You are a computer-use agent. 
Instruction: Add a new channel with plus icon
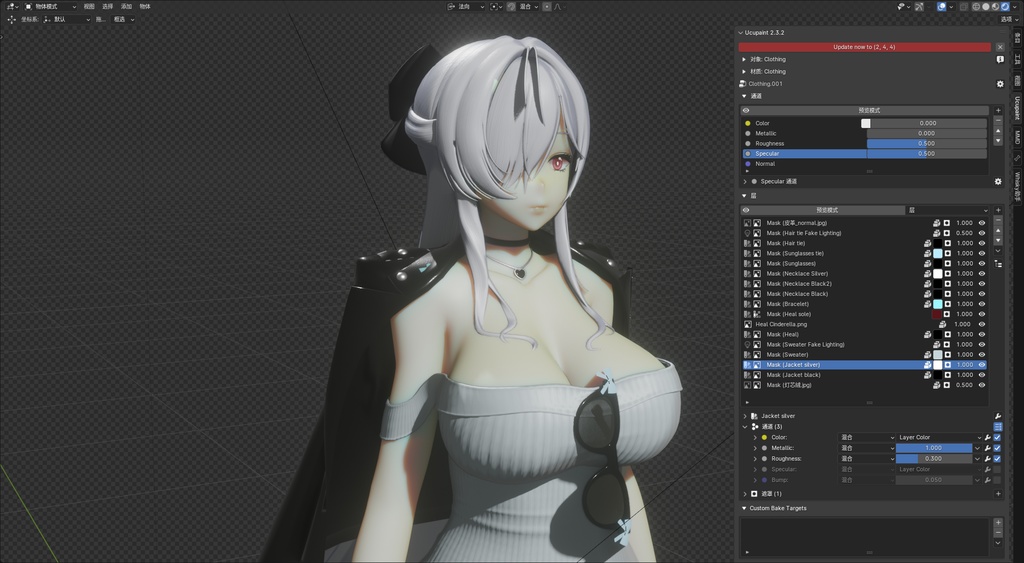point(998,110)
